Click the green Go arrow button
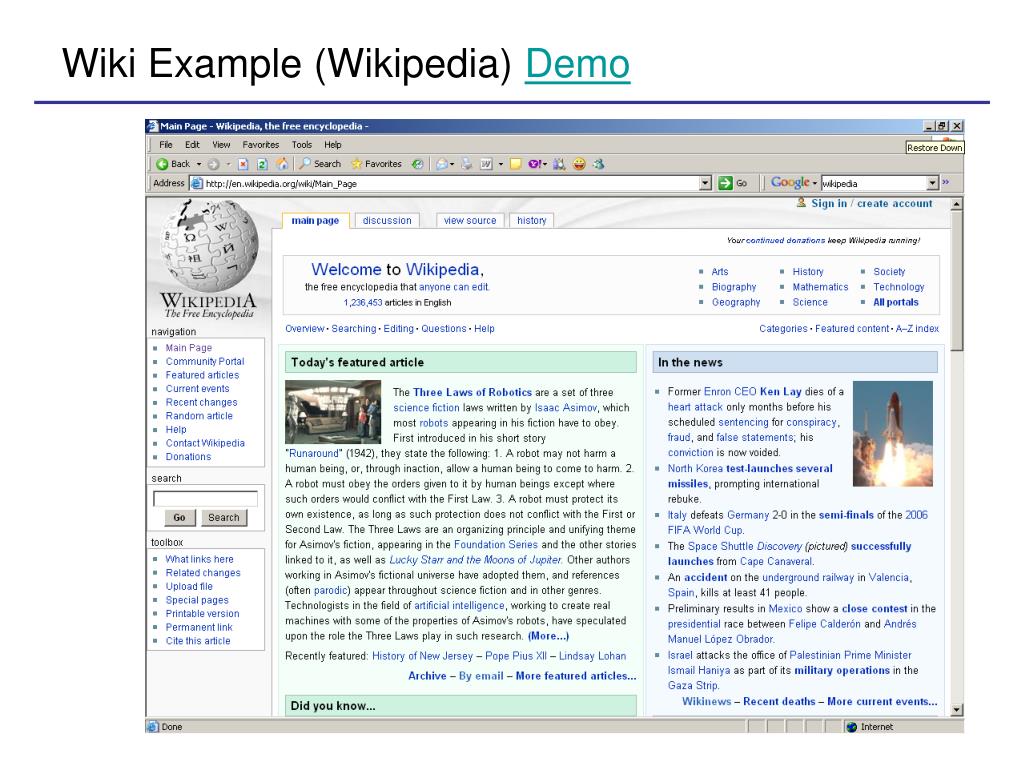Viewport: 1024px width, 768px height. point(725,184)
